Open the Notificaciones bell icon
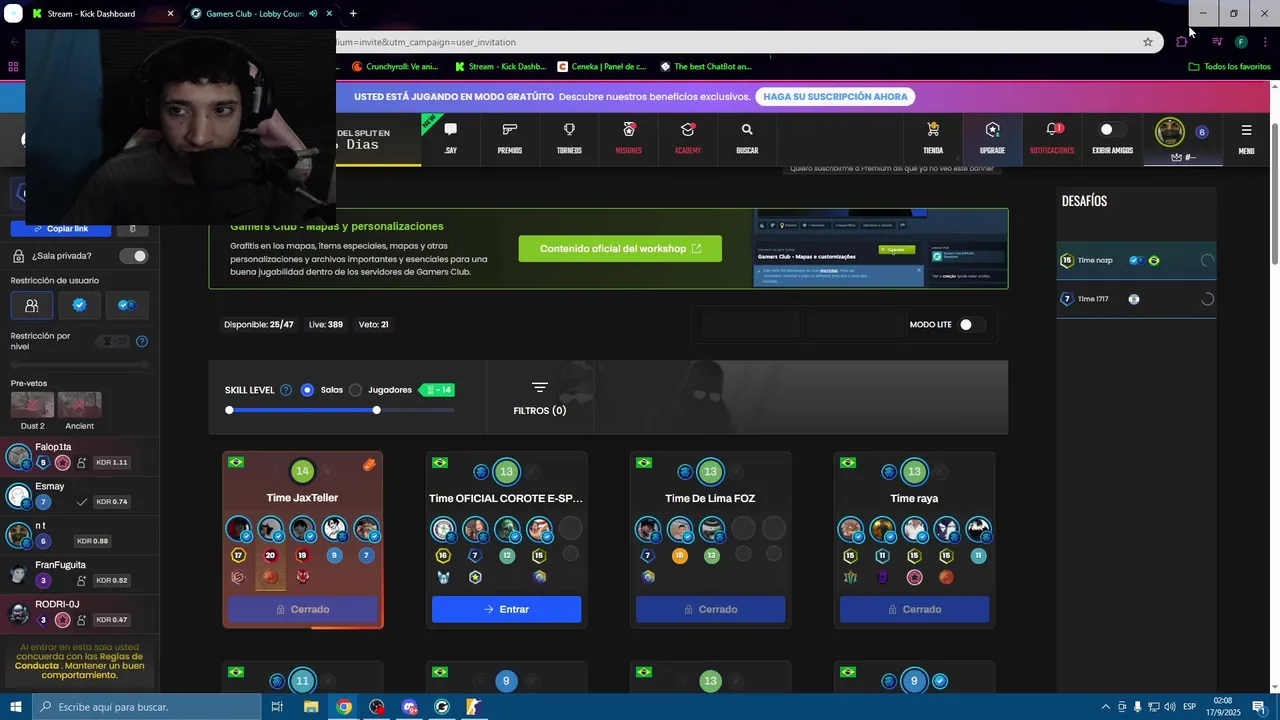 pyautogui.click(x=1052, y=130)
